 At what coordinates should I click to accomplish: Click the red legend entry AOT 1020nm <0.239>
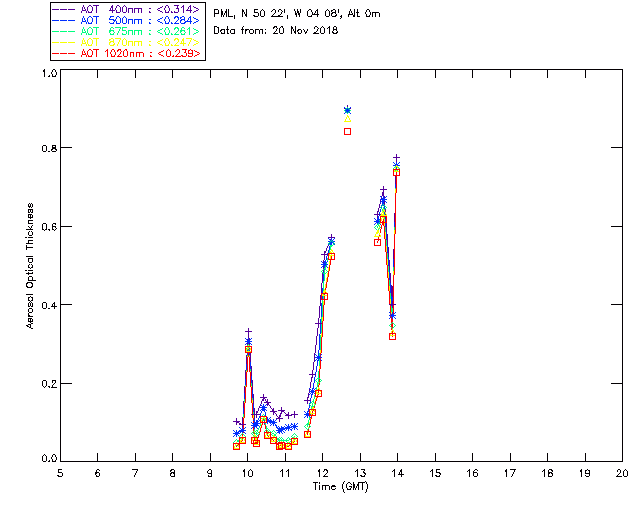[126, 53]
